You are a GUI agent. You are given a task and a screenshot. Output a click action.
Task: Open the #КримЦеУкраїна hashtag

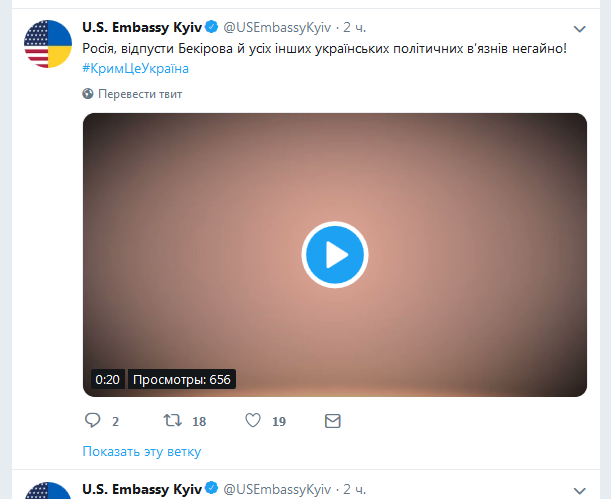135,68
